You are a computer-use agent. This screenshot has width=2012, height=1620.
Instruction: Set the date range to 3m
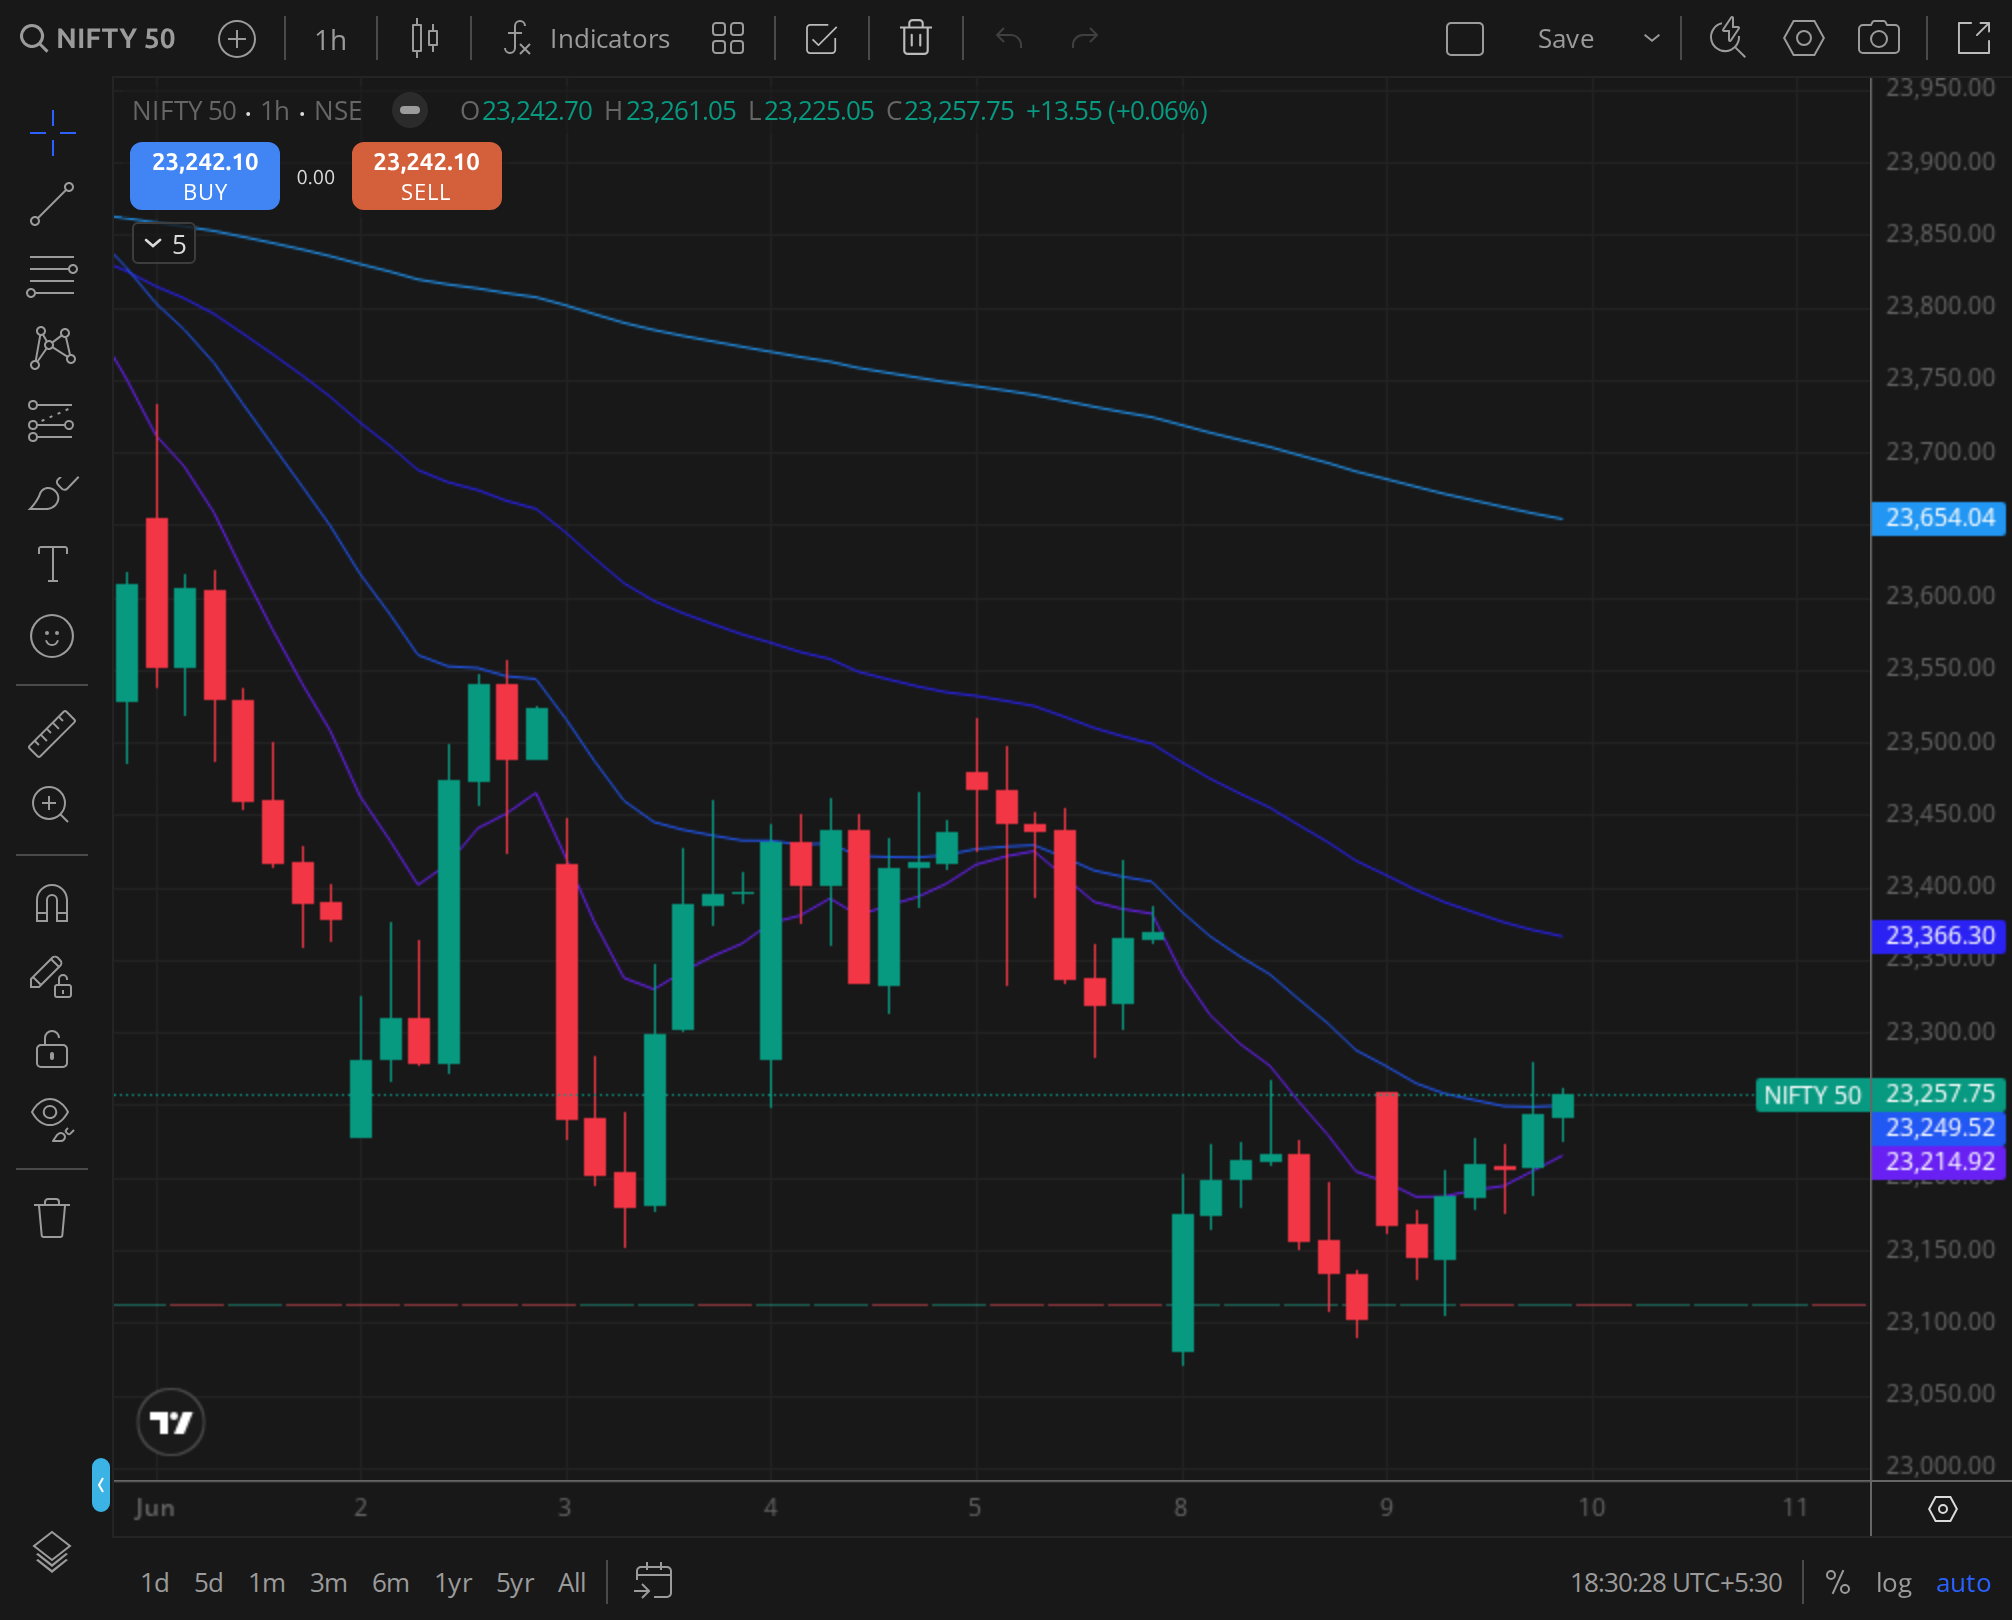tap(328, 1583)
